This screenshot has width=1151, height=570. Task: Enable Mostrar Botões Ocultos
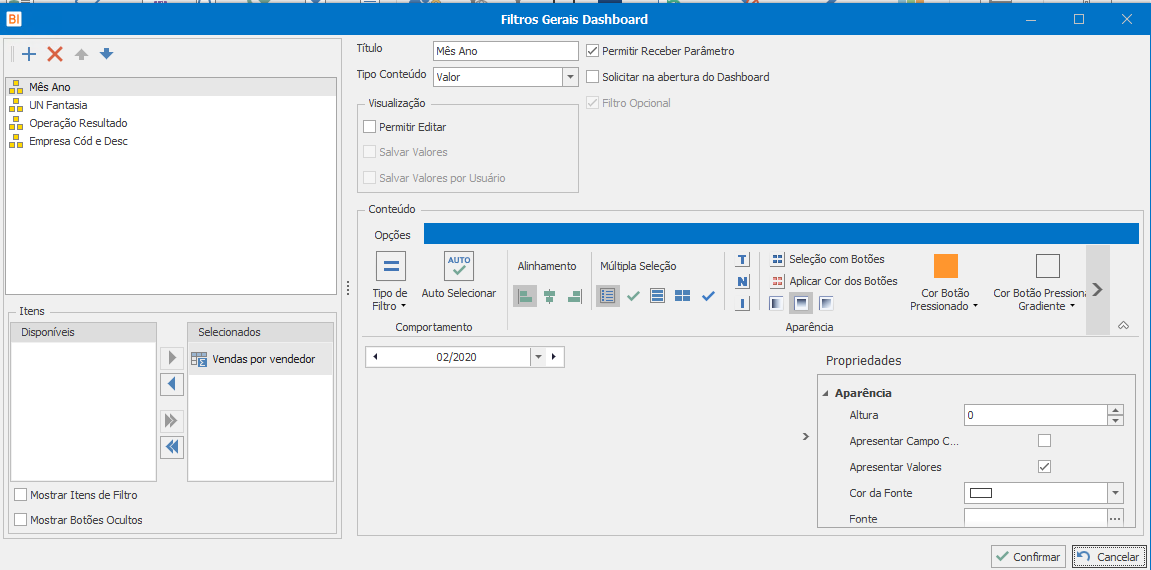coord(21,520)
